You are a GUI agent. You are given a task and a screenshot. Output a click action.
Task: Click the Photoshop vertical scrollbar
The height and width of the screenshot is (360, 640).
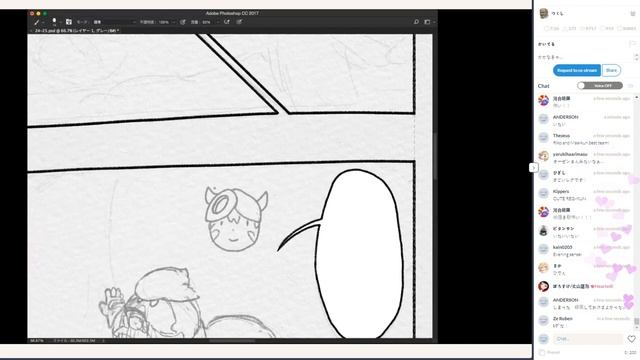click(x=435, y=156)
